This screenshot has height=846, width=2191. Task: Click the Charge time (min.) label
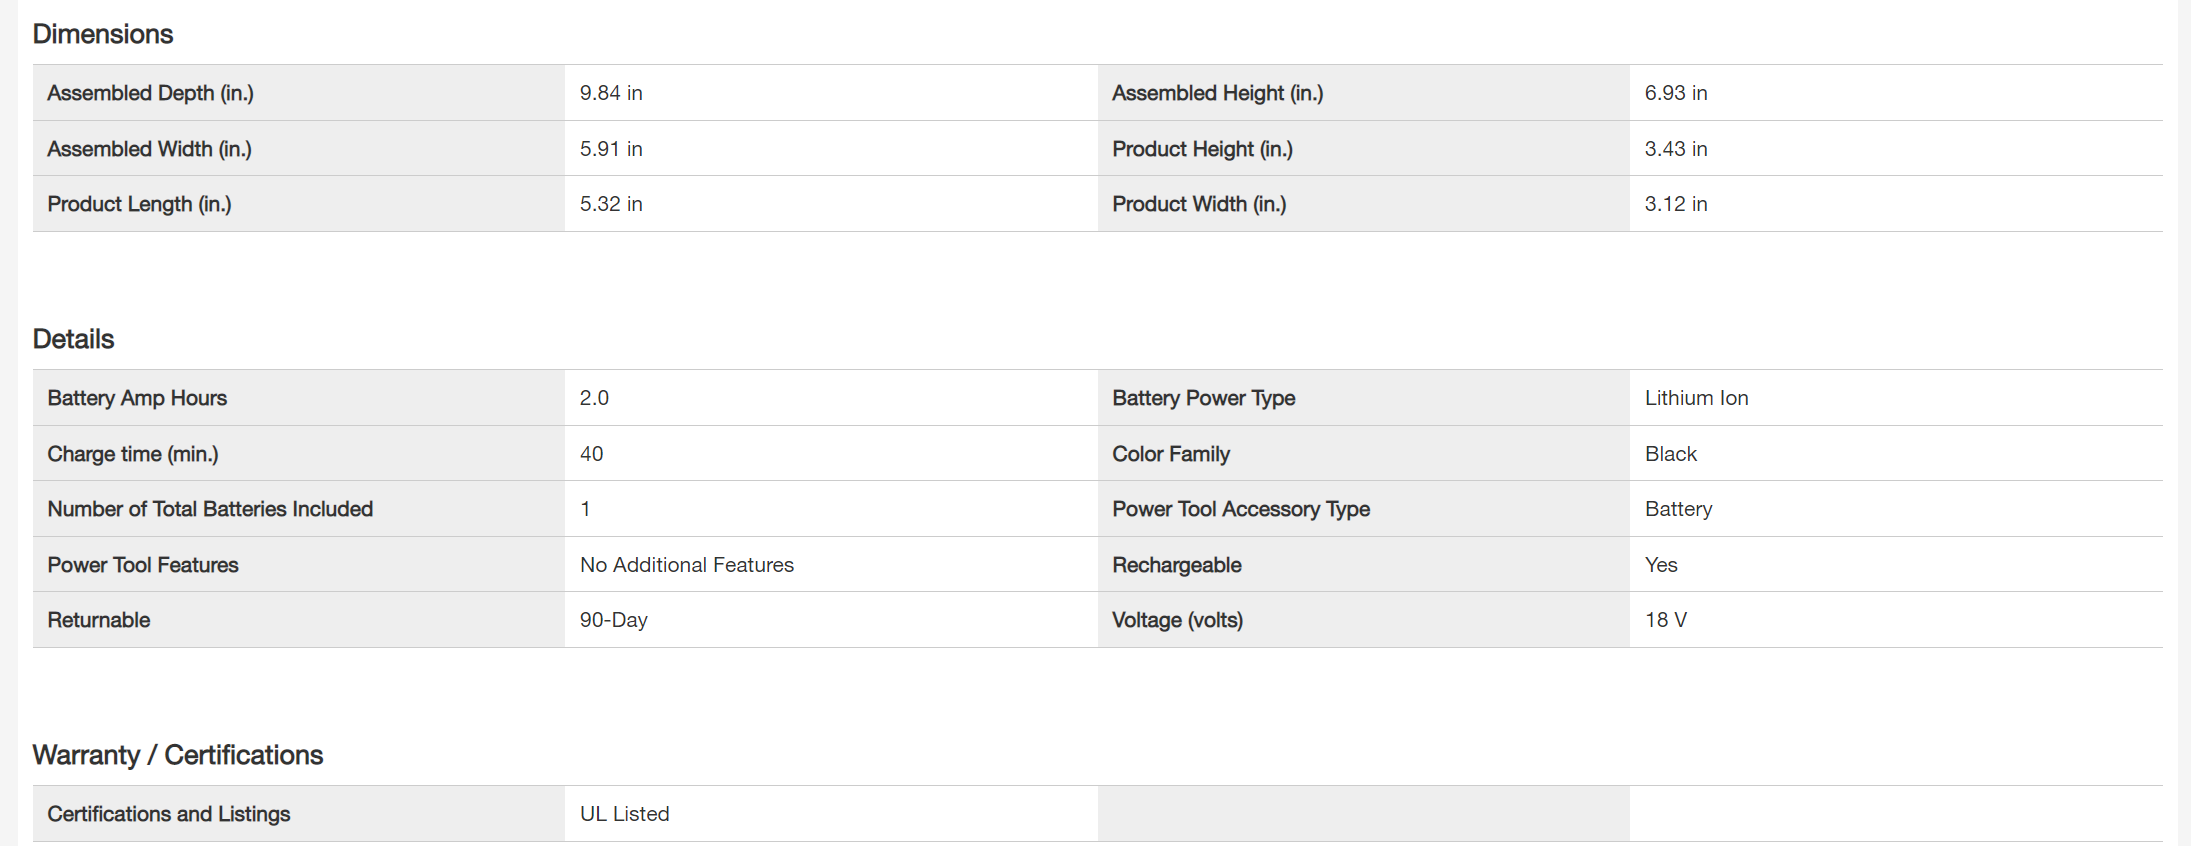pos(133,454)
